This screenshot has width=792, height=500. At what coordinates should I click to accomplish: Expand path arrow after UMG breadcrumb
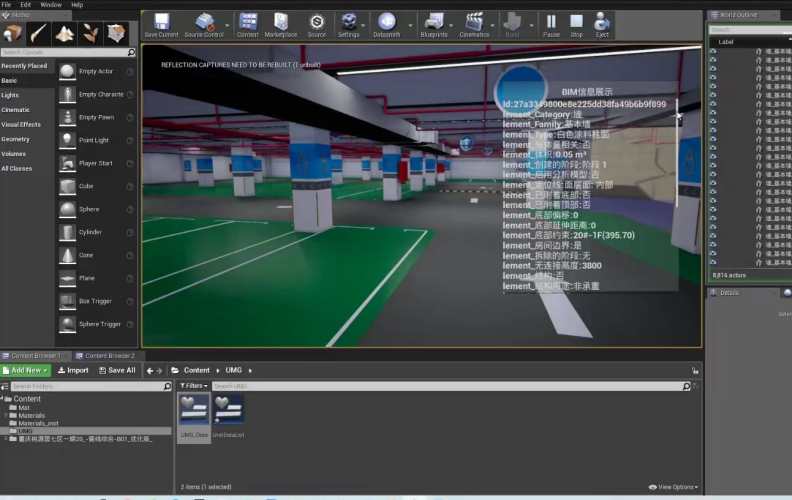[x=250, y=371]
